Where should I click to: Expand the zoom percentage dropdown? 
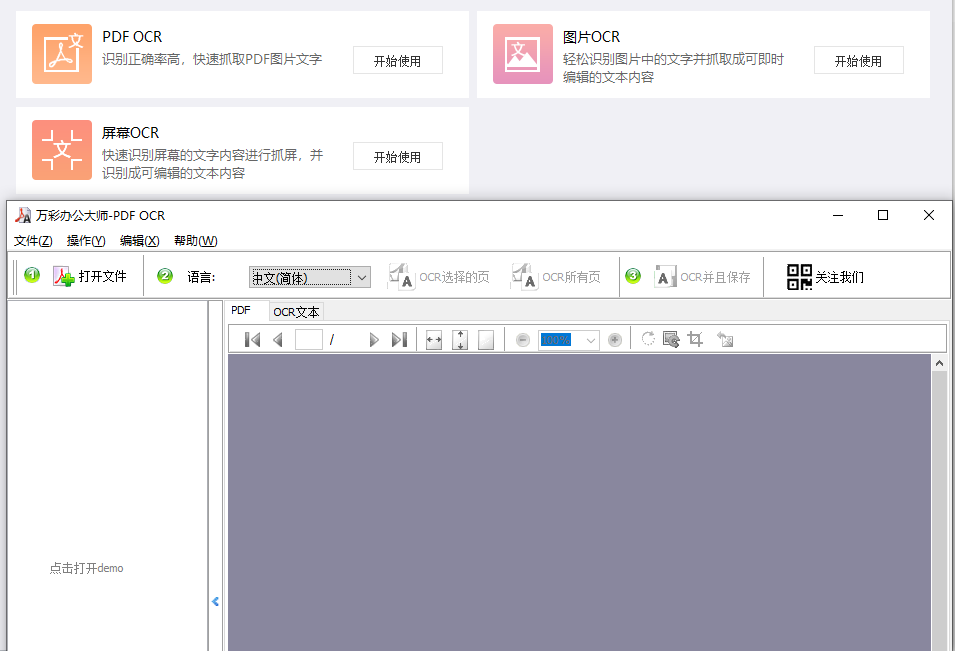pyautogui.click(x=590, y=339)
